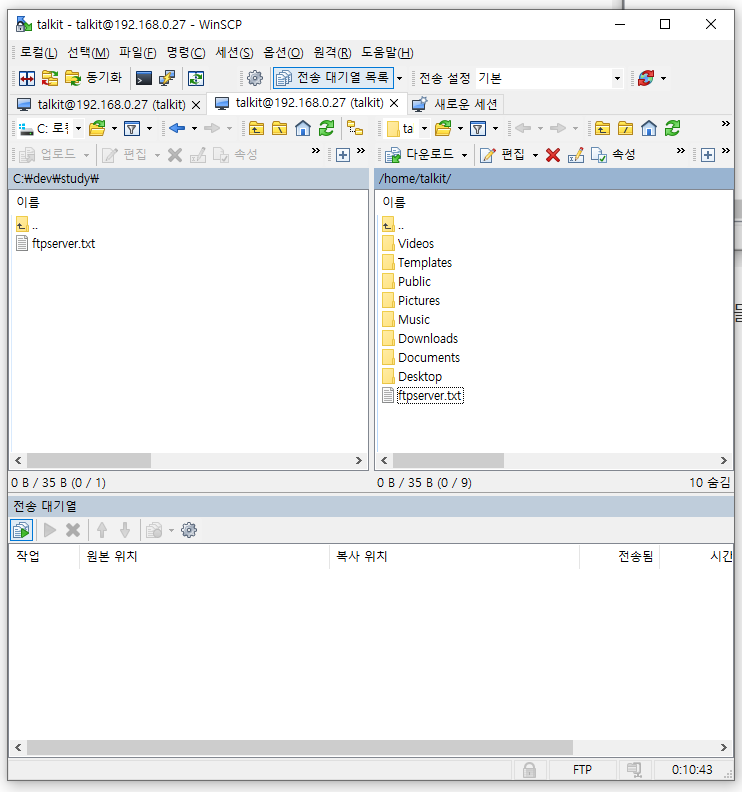Go to local home directory icon
The image size is (742, 792).
coord(303,129)
